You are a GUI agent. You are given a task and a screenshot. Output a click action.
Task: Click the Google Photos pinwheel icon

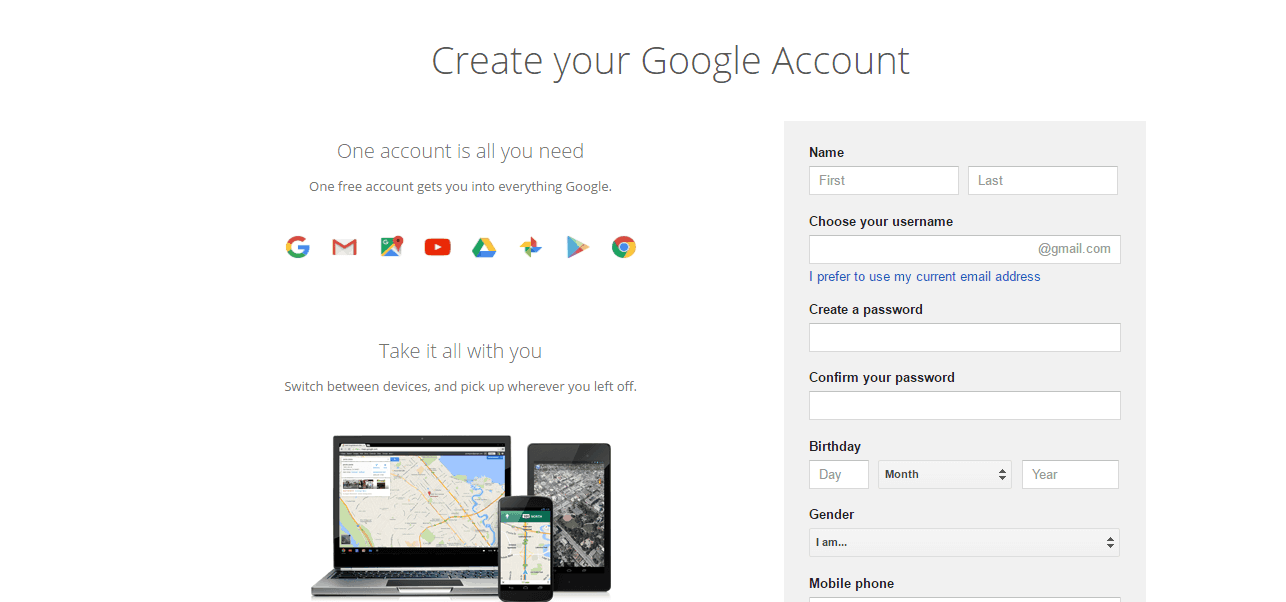coord(531,247)
